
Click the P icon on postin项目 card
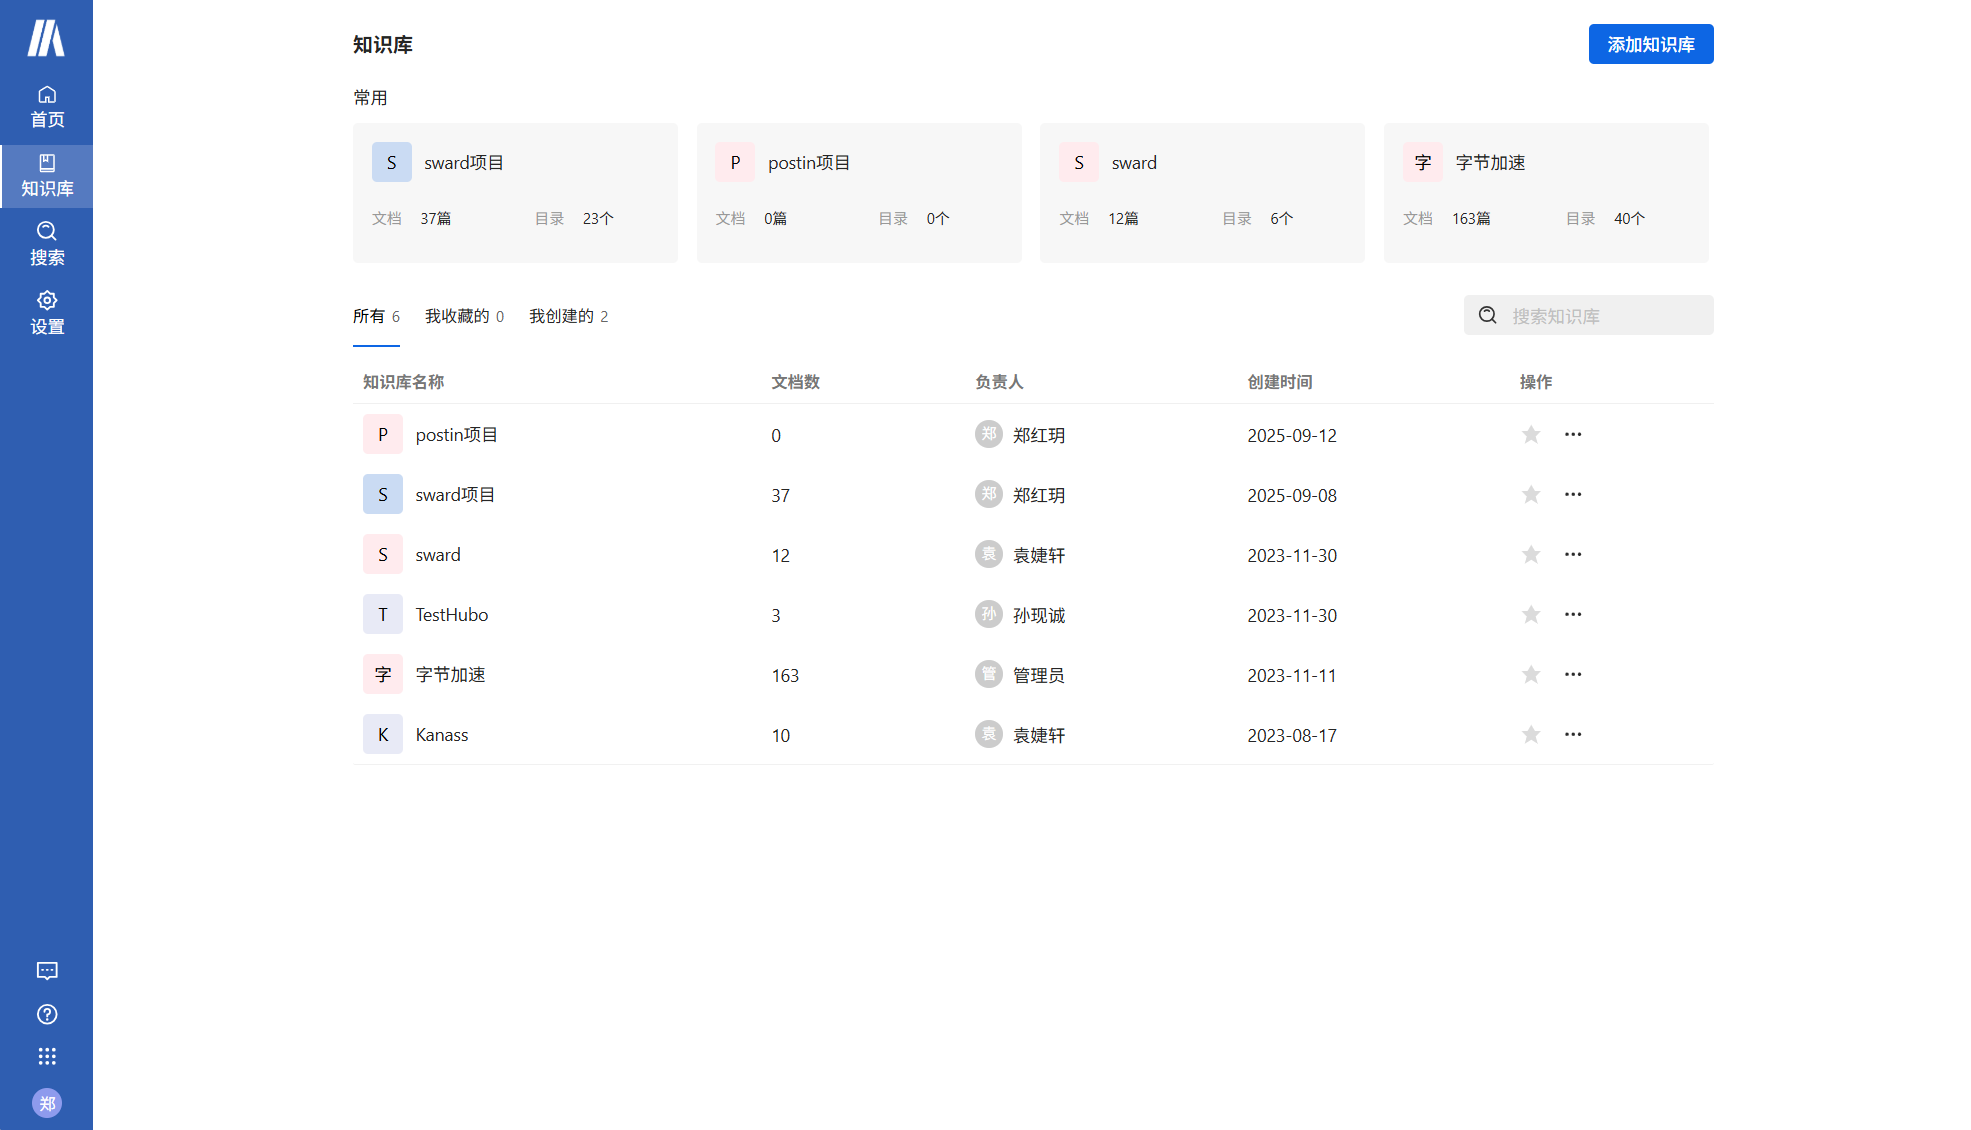point(735,162)
